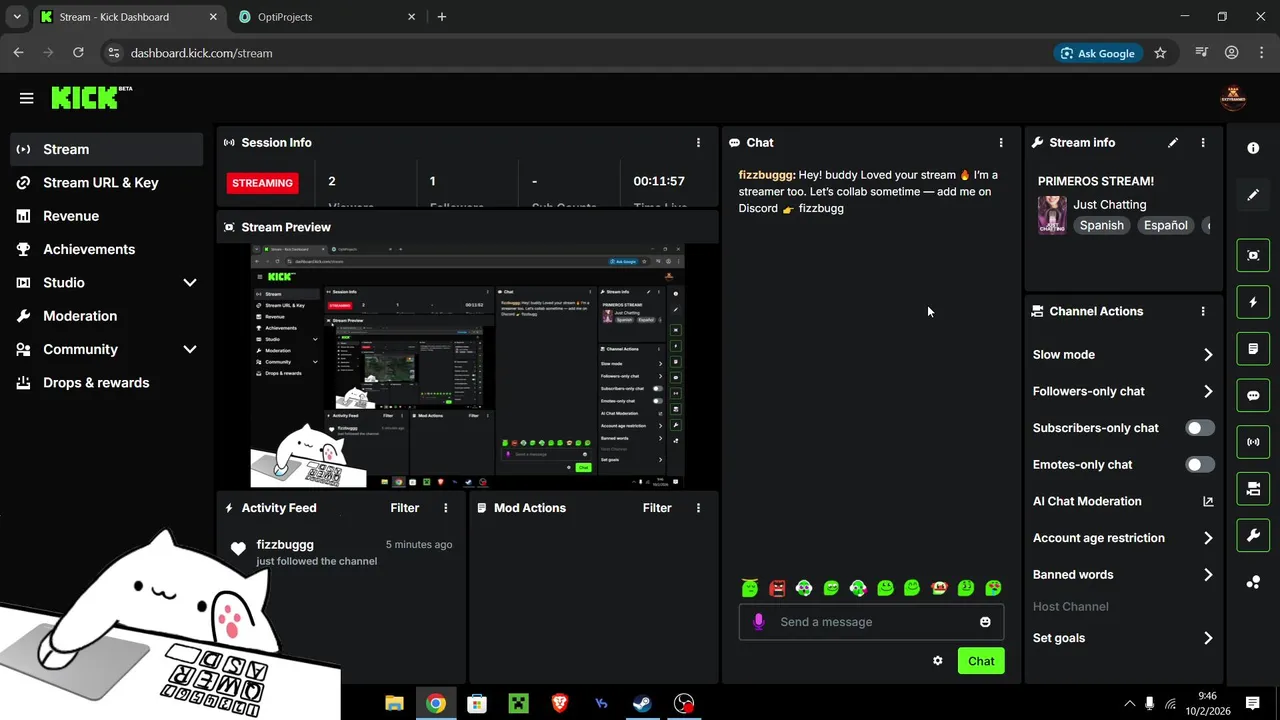Click the green Chat send button
The height and width of the screenshot is (720, 1280).
point(981,661)
